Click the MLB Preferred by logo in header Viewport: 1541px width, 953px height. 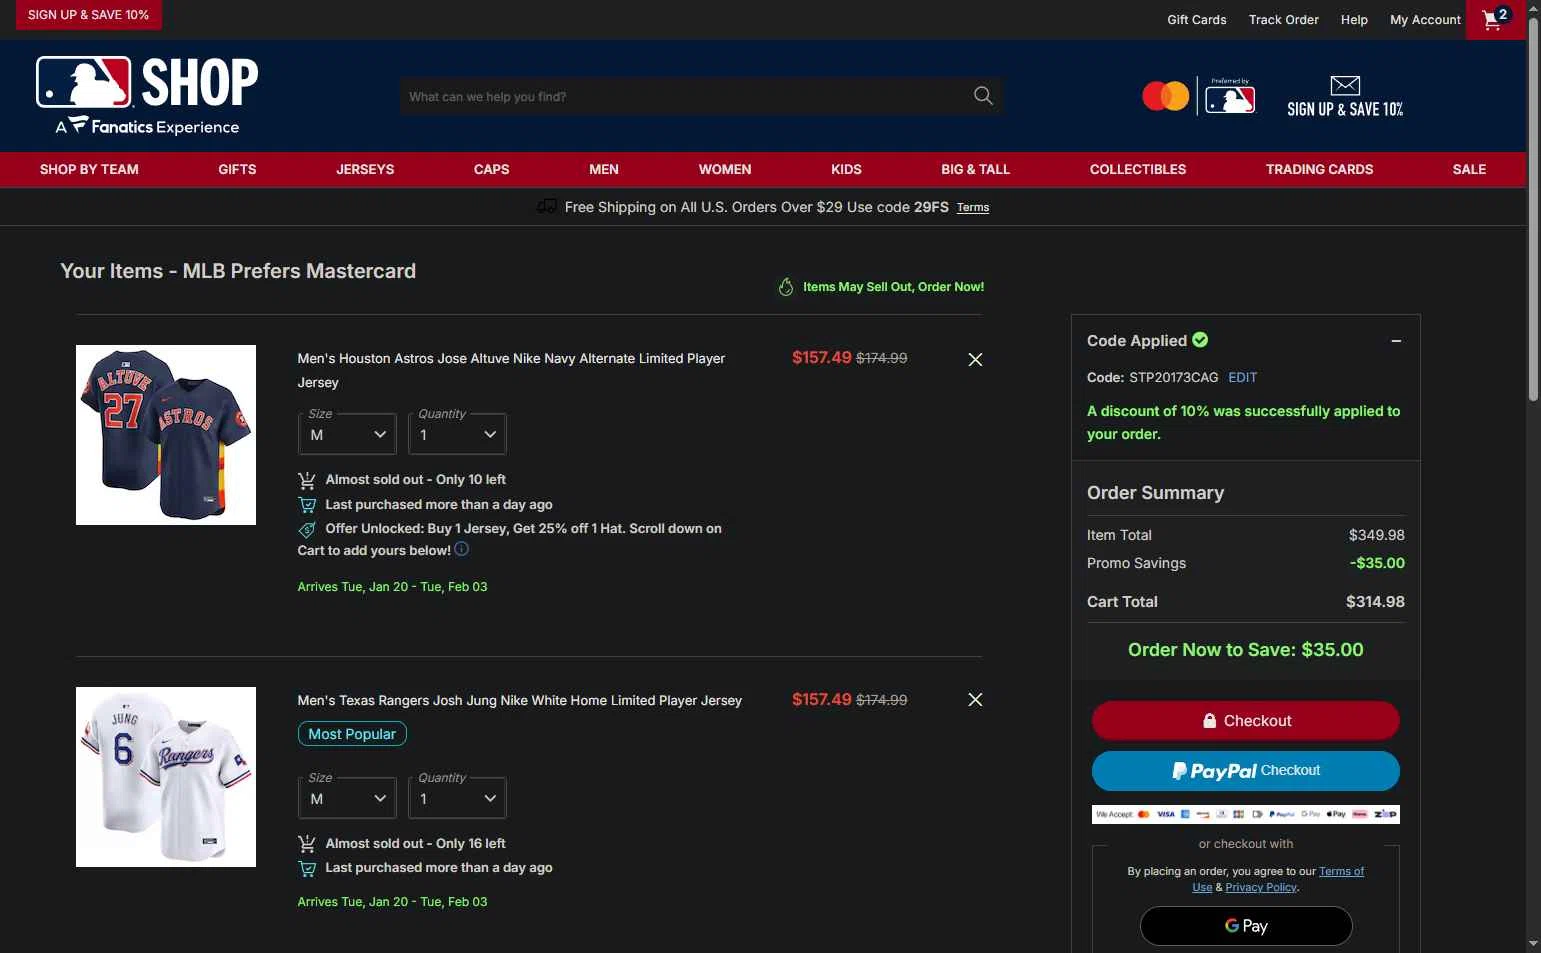tap(1230, 97)
